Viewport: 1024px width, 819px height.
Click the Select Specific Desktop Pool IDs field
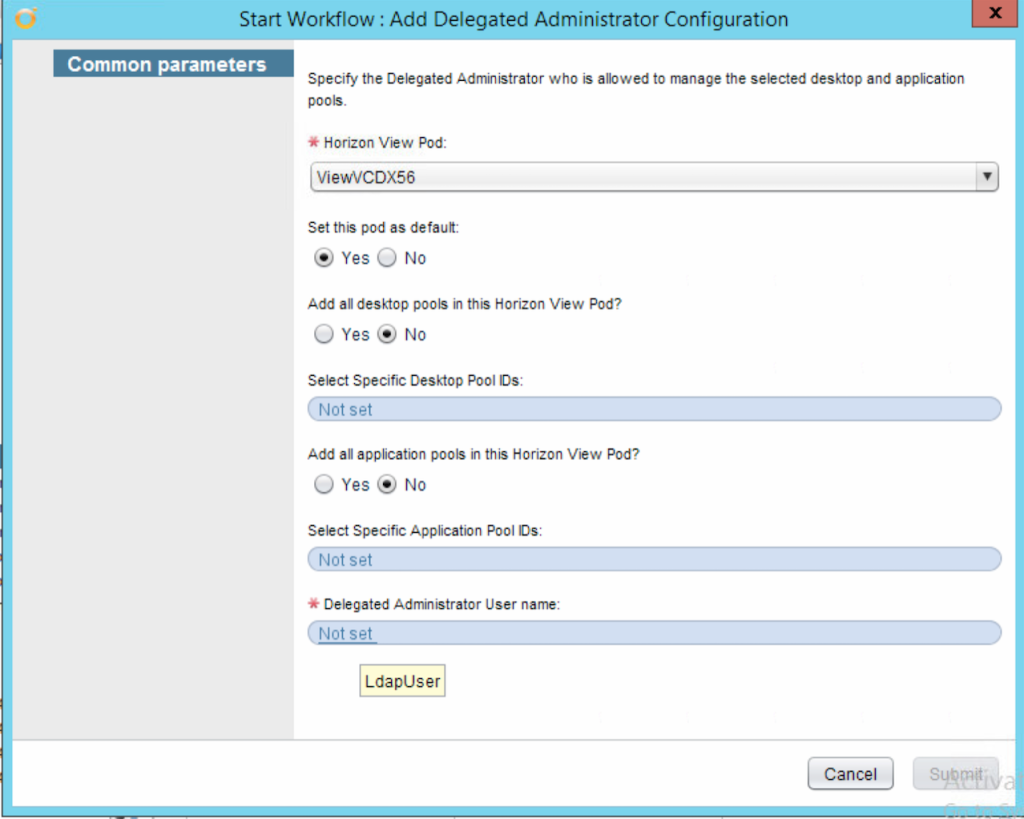[x=654, y=410]
